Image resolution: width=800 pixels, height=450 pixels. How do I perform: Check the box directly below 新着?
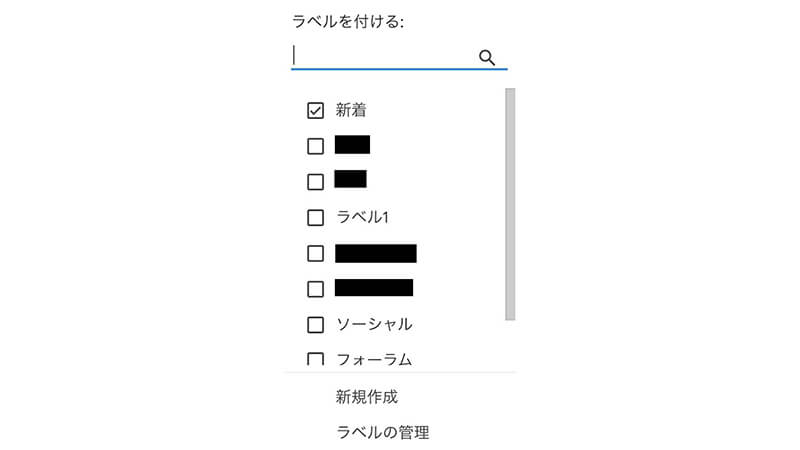tap(316, 146)
